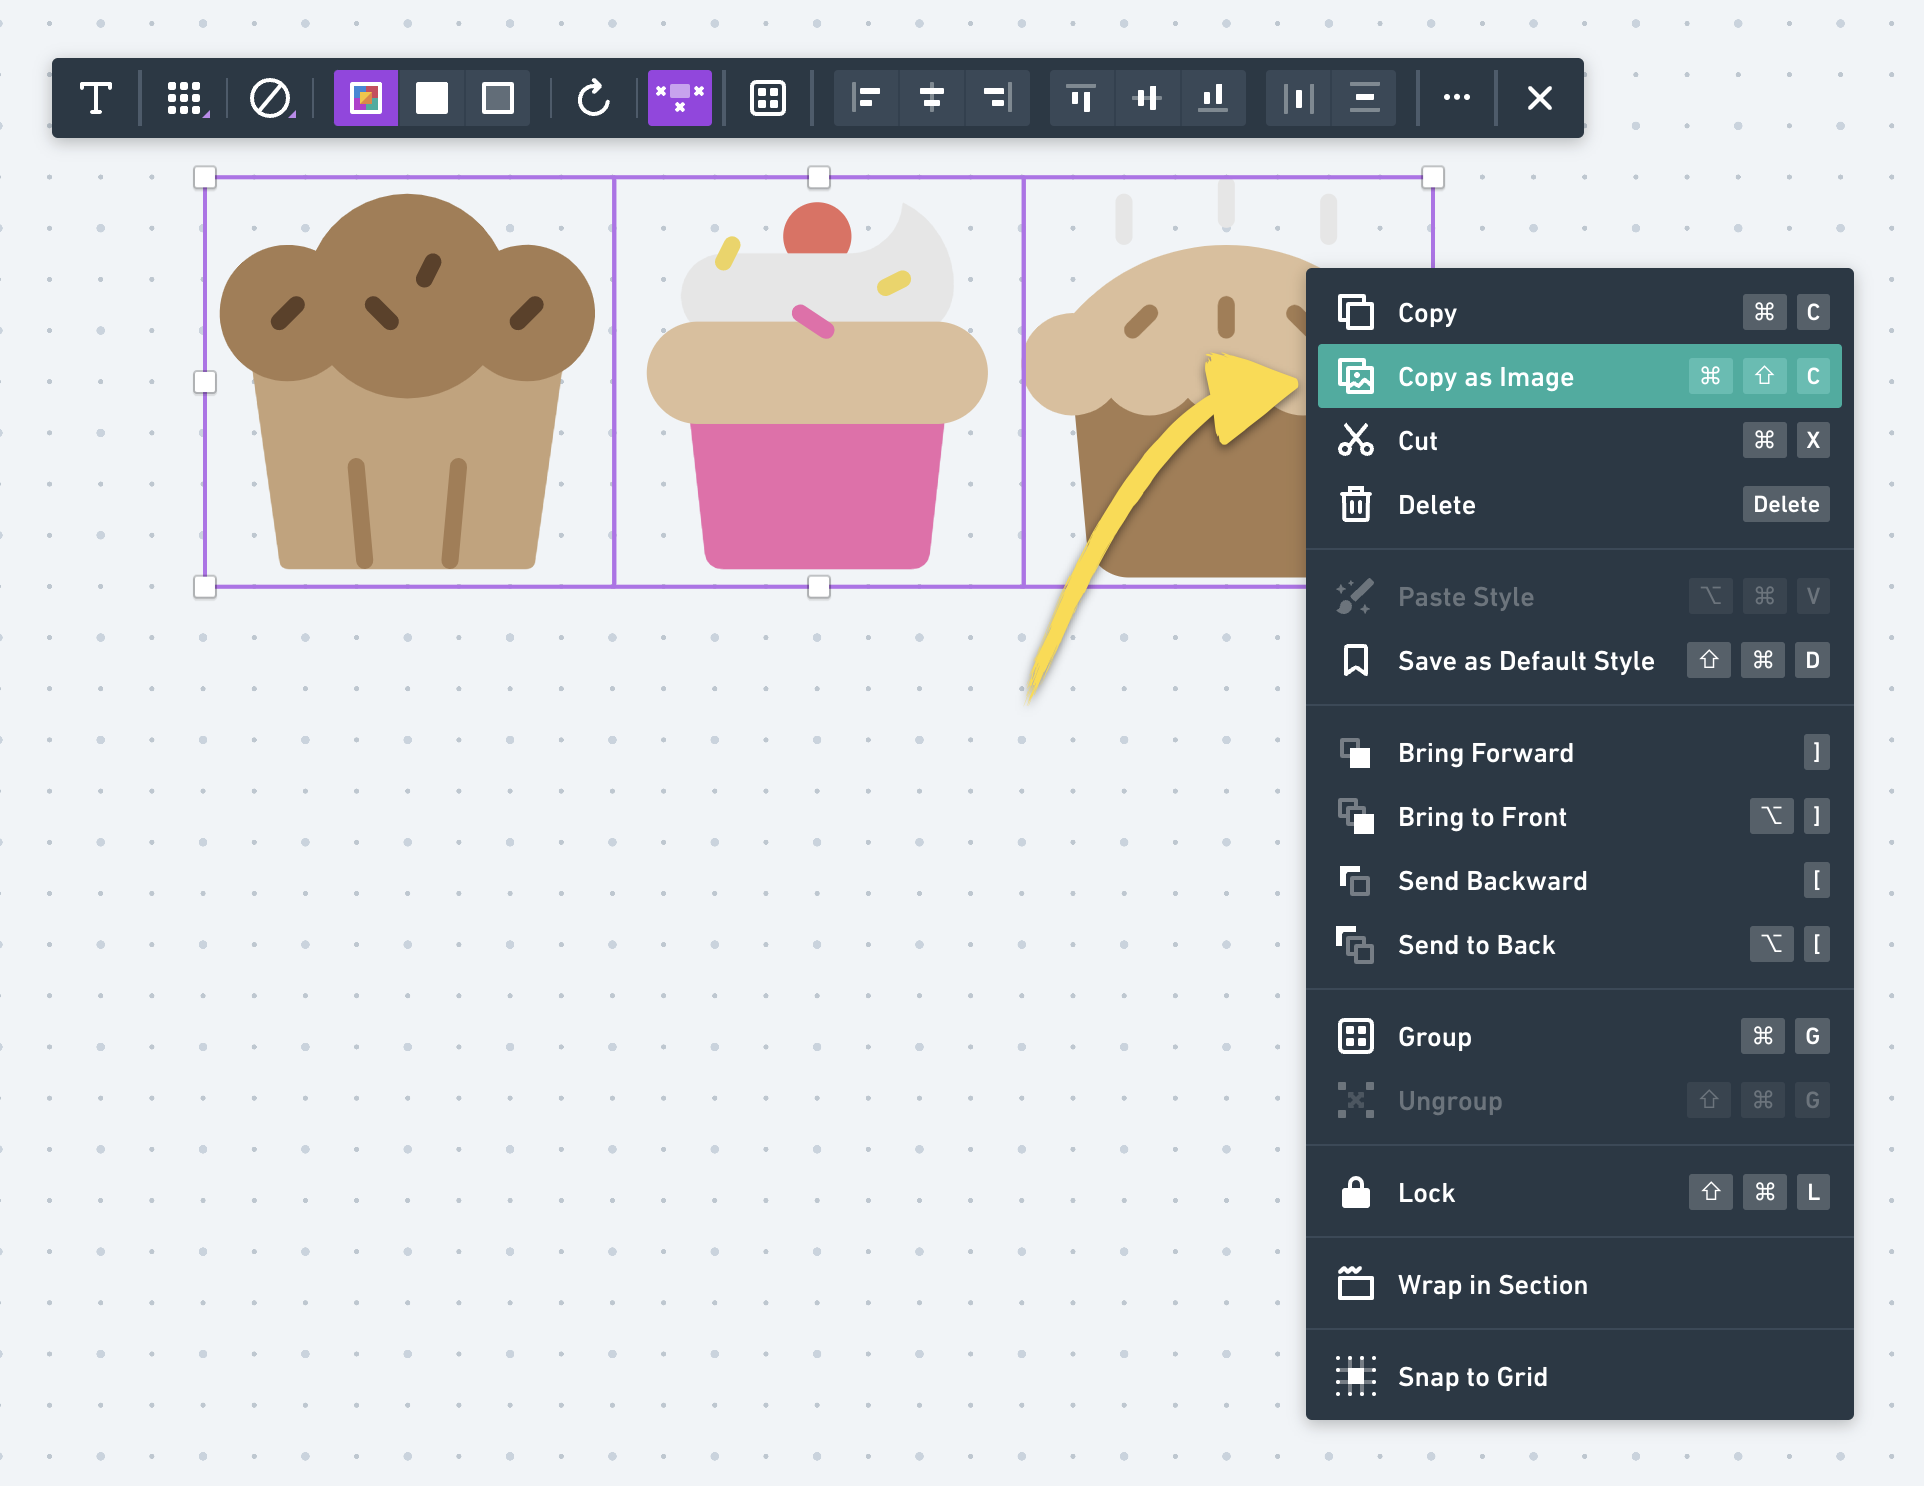Select Bring to Front menu entry
The image size is (1924, 1486).
1482,817
